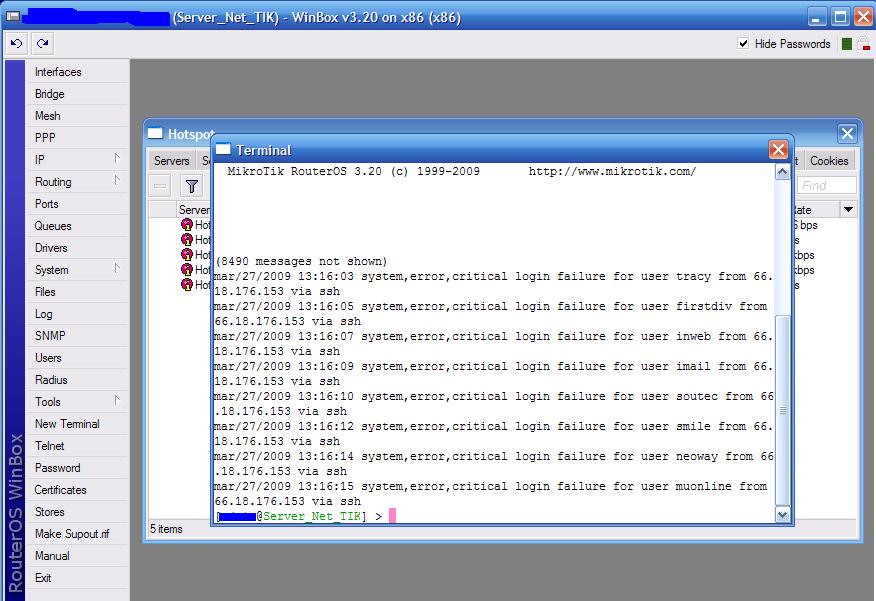Select the second hotspot server row icon
This screenshot has width=876, height=601.
tap(187, 240)
